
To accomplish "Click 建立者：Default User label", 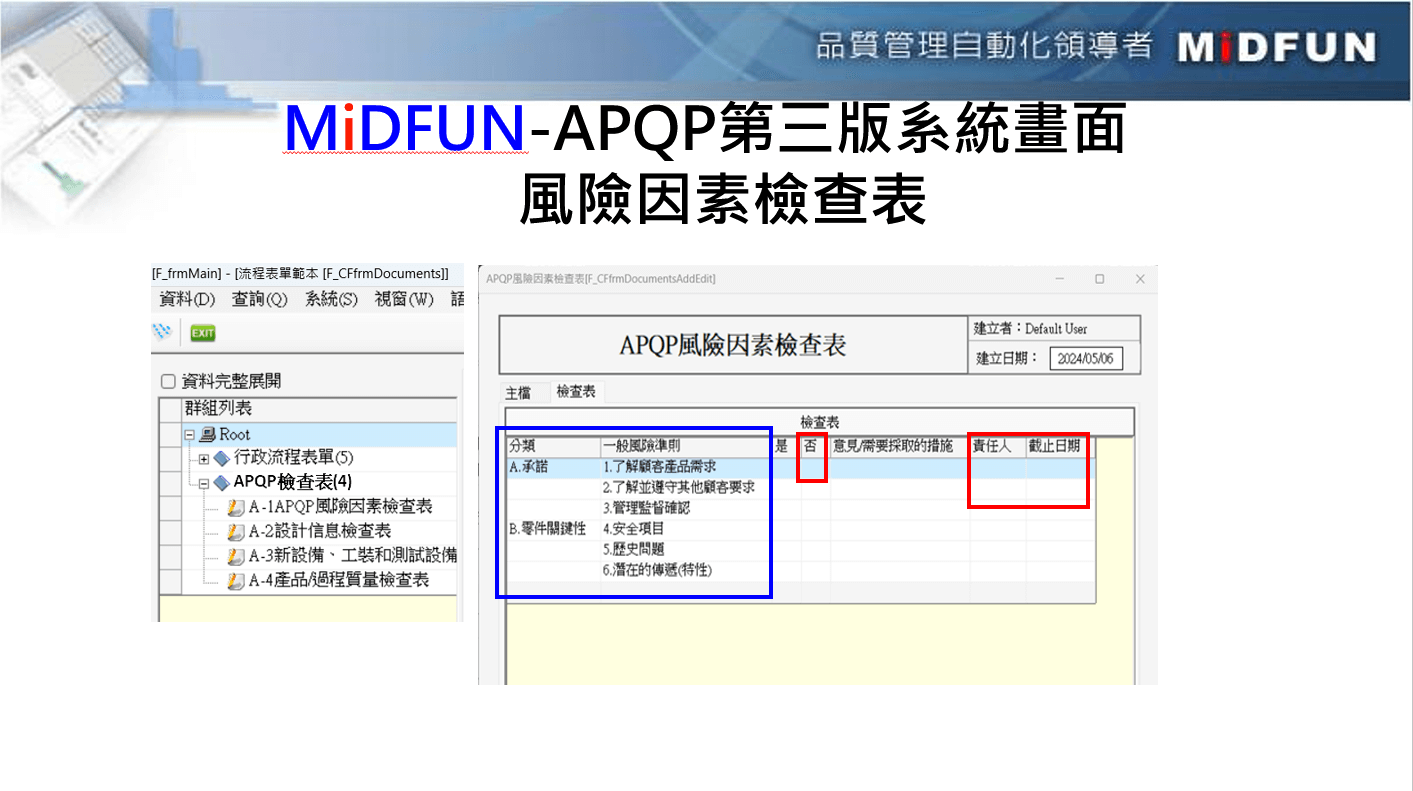I will click(1031, 329).
